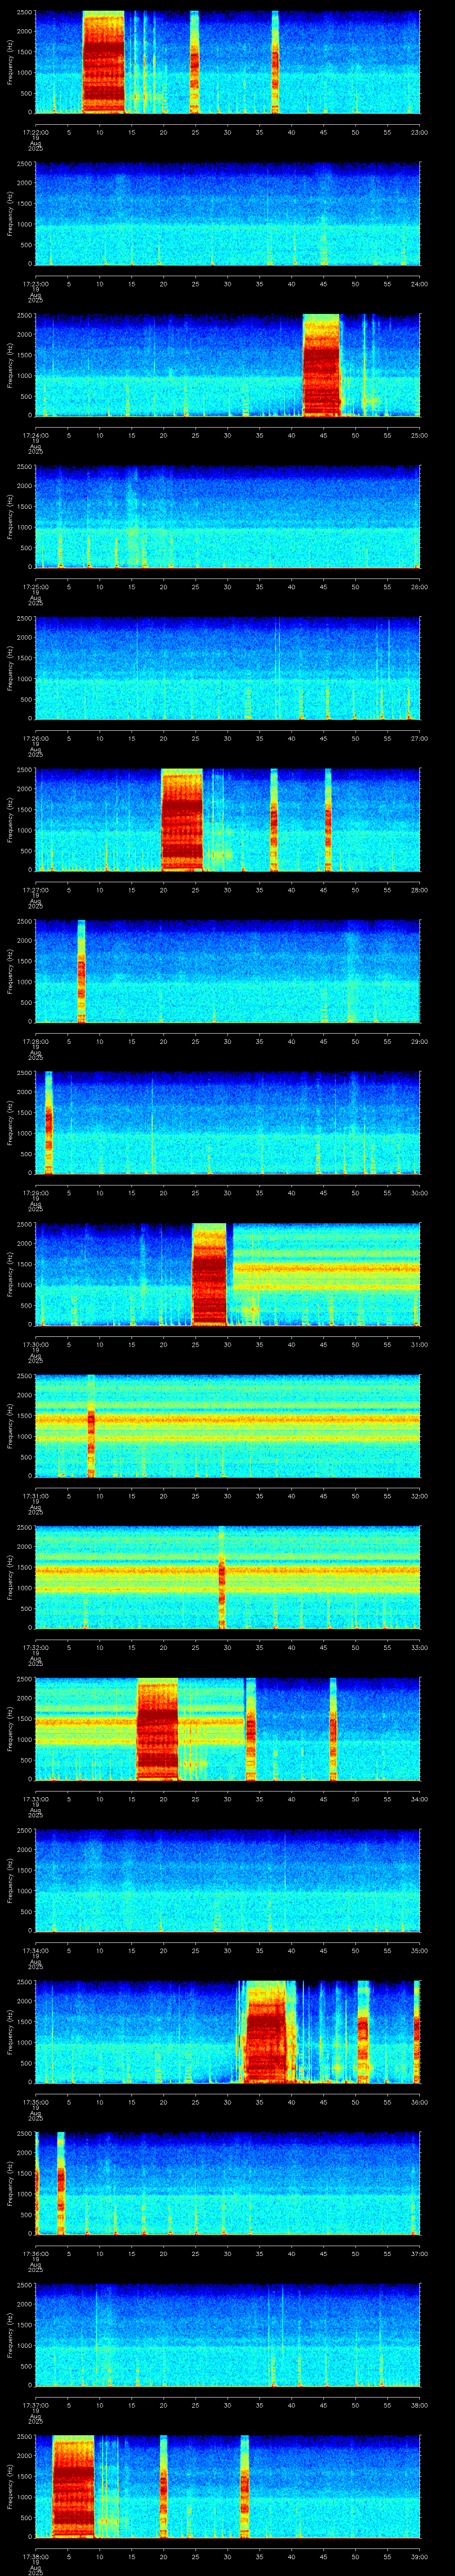The height and width of the screenshot is (2576, 455).
Task: Click the narrow red burst in 17:32 spectrogram
Action: [x=222, y=1577]
